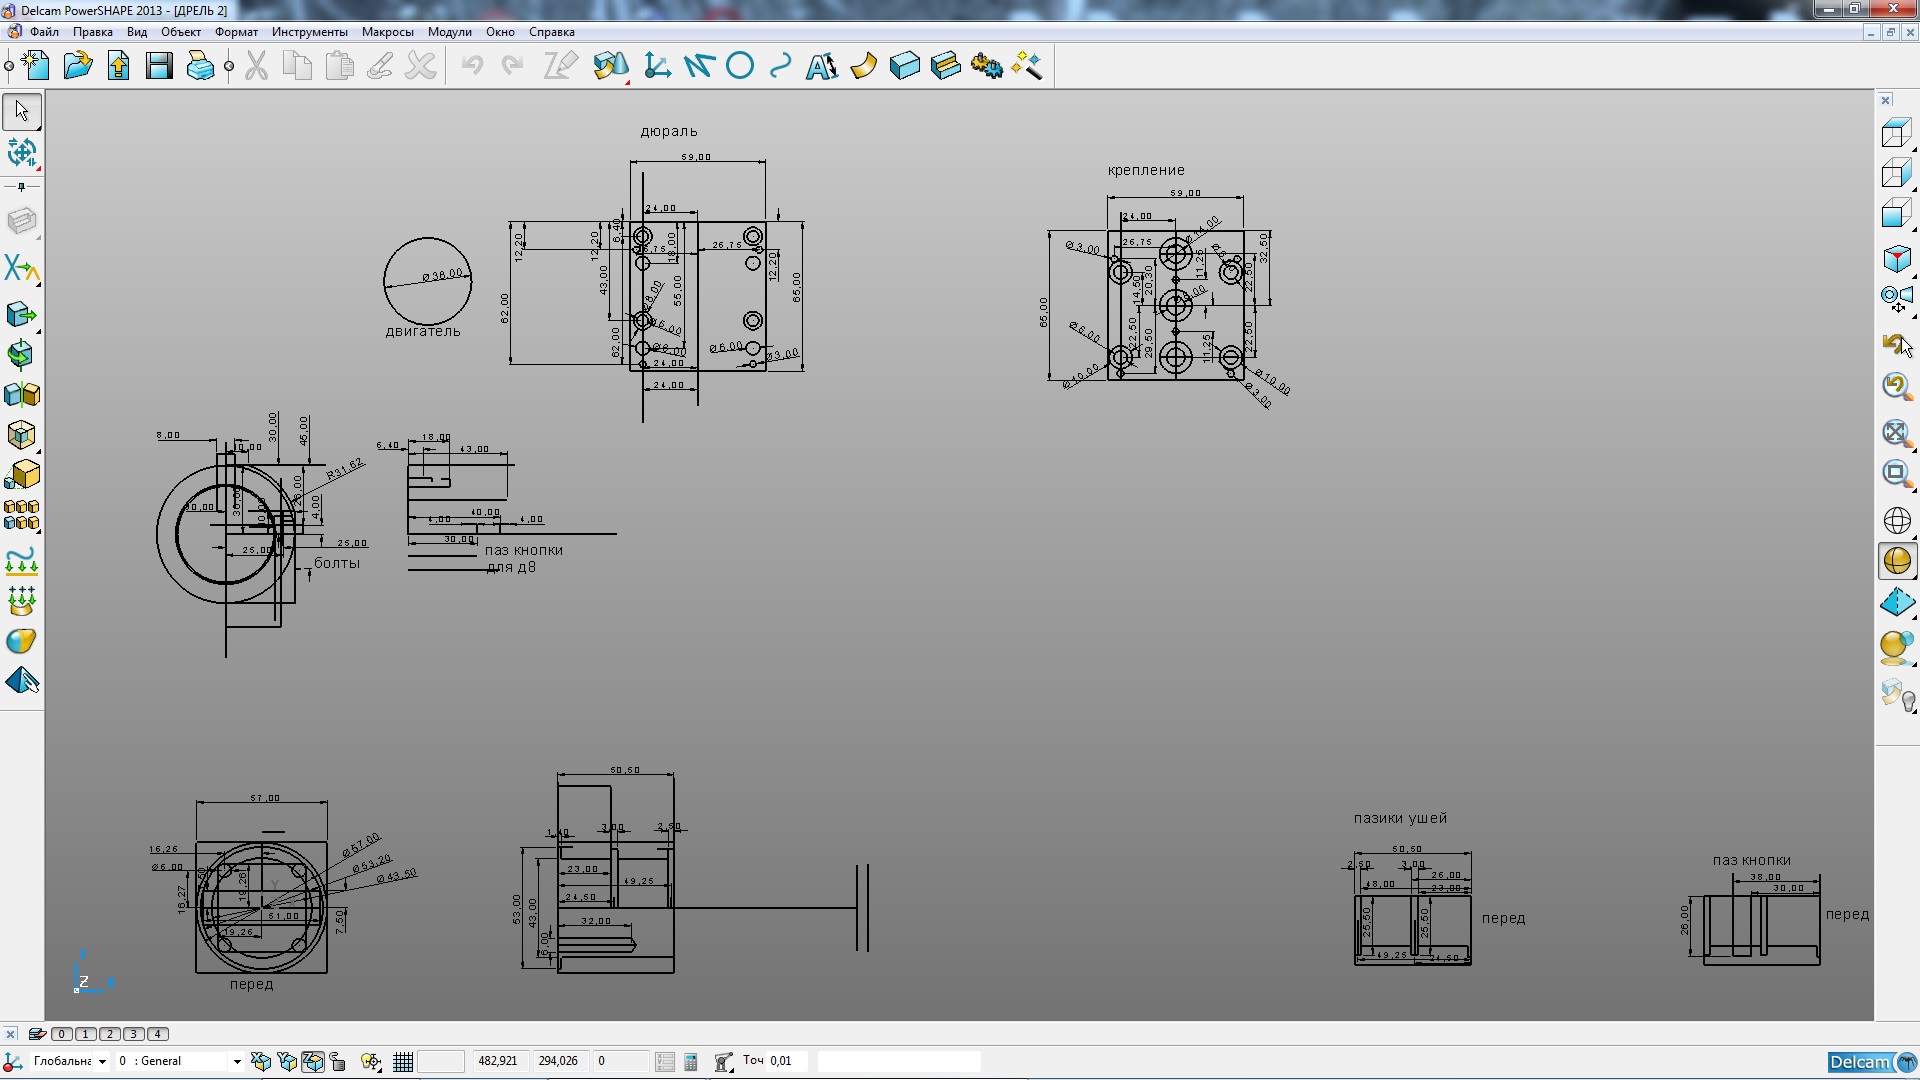Click the tolerance value input field
Screen dimensions: 1920x1080
click(787, 1061)
